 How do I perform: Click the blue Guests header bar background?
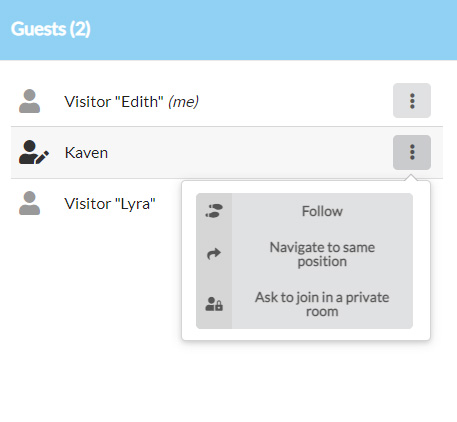[x=267, y=30]
